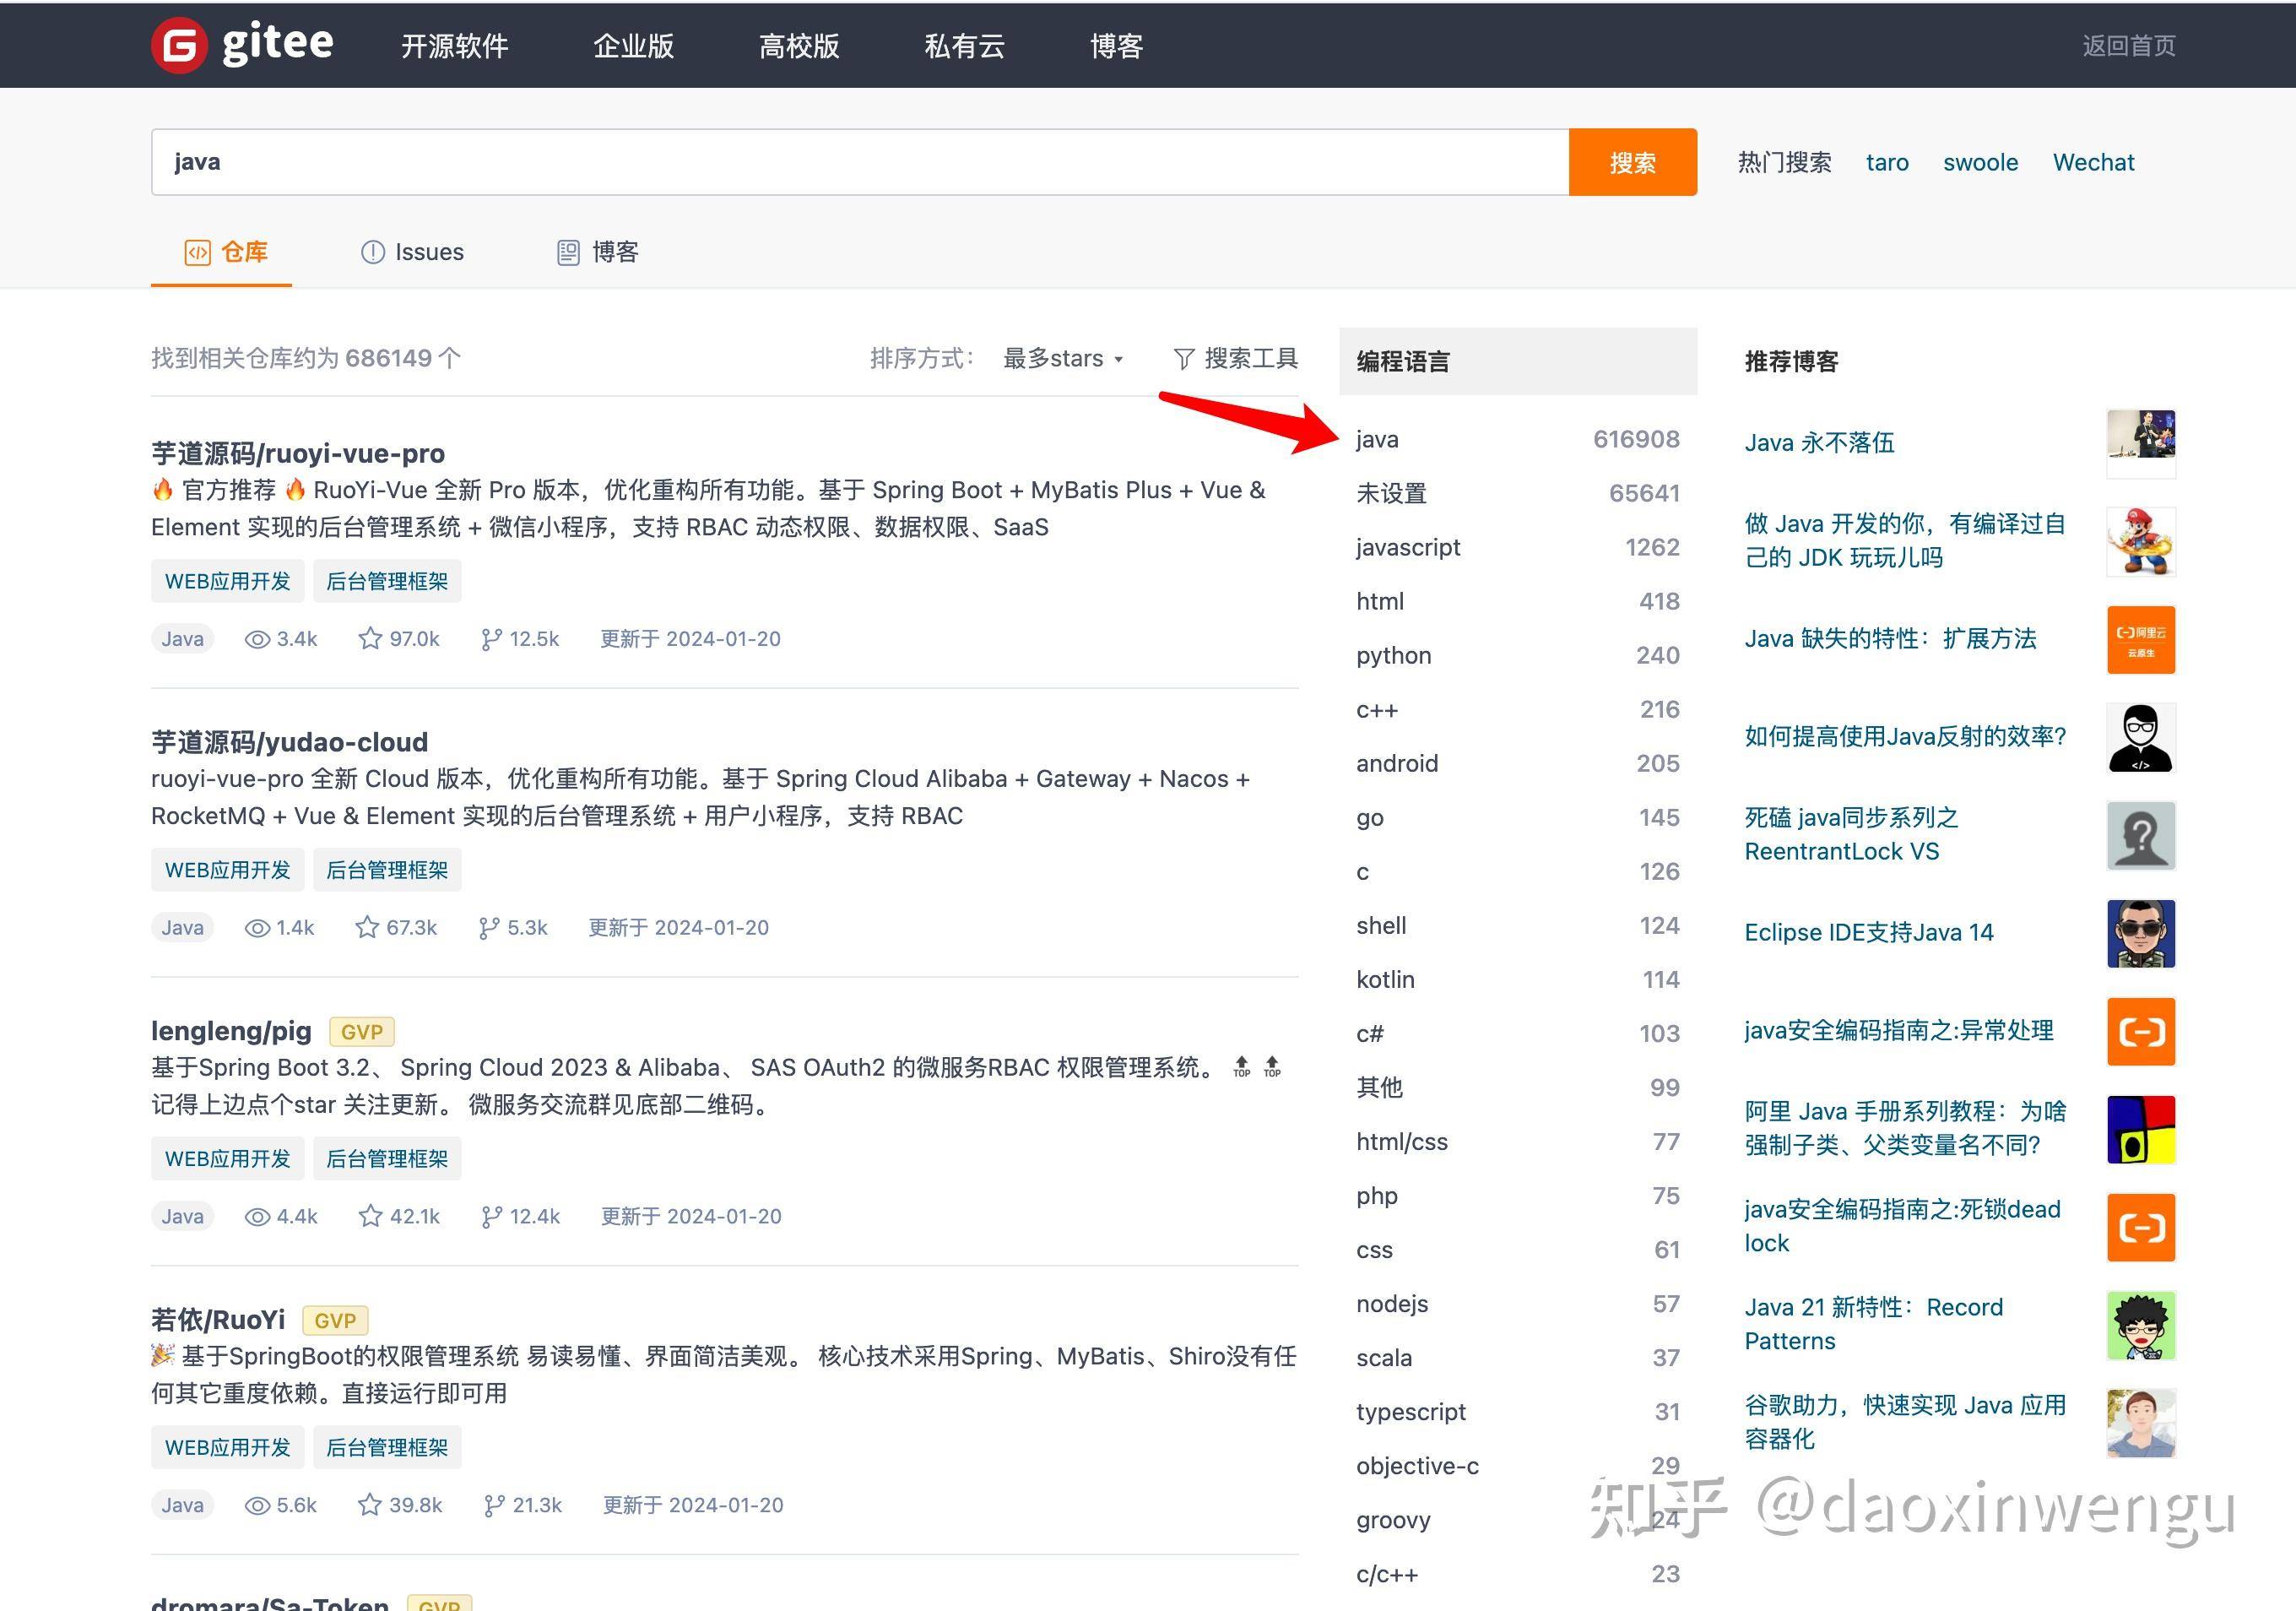The height and width of the screenshot is (1611, 2296).
Task: Click the watch eye icon showing 4.4k
Action: click(257, 1217)
